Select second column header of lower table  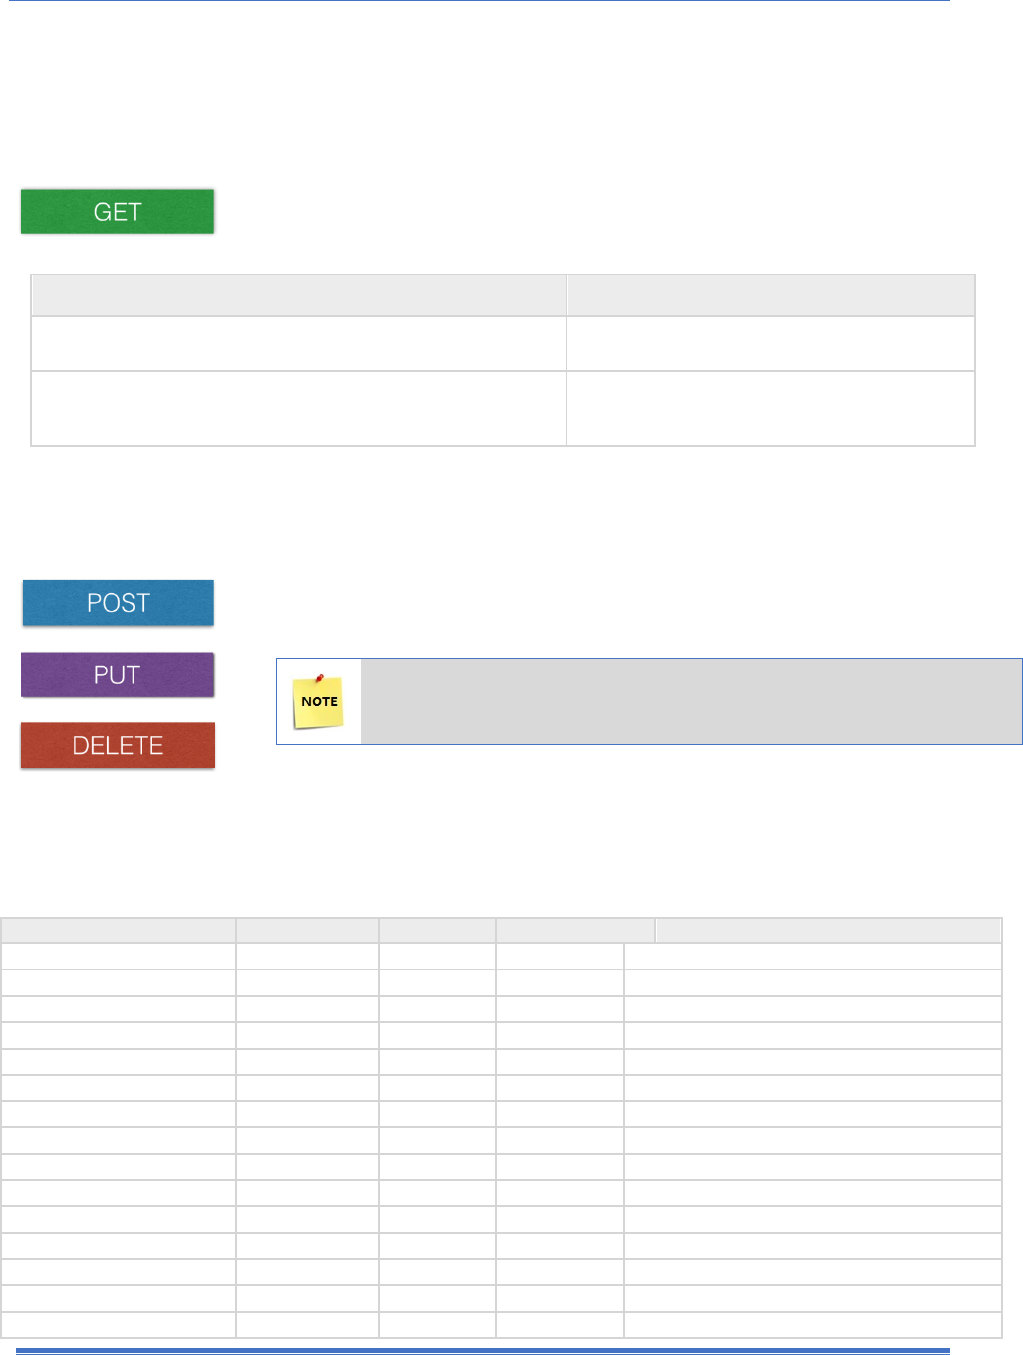(307, 930)
